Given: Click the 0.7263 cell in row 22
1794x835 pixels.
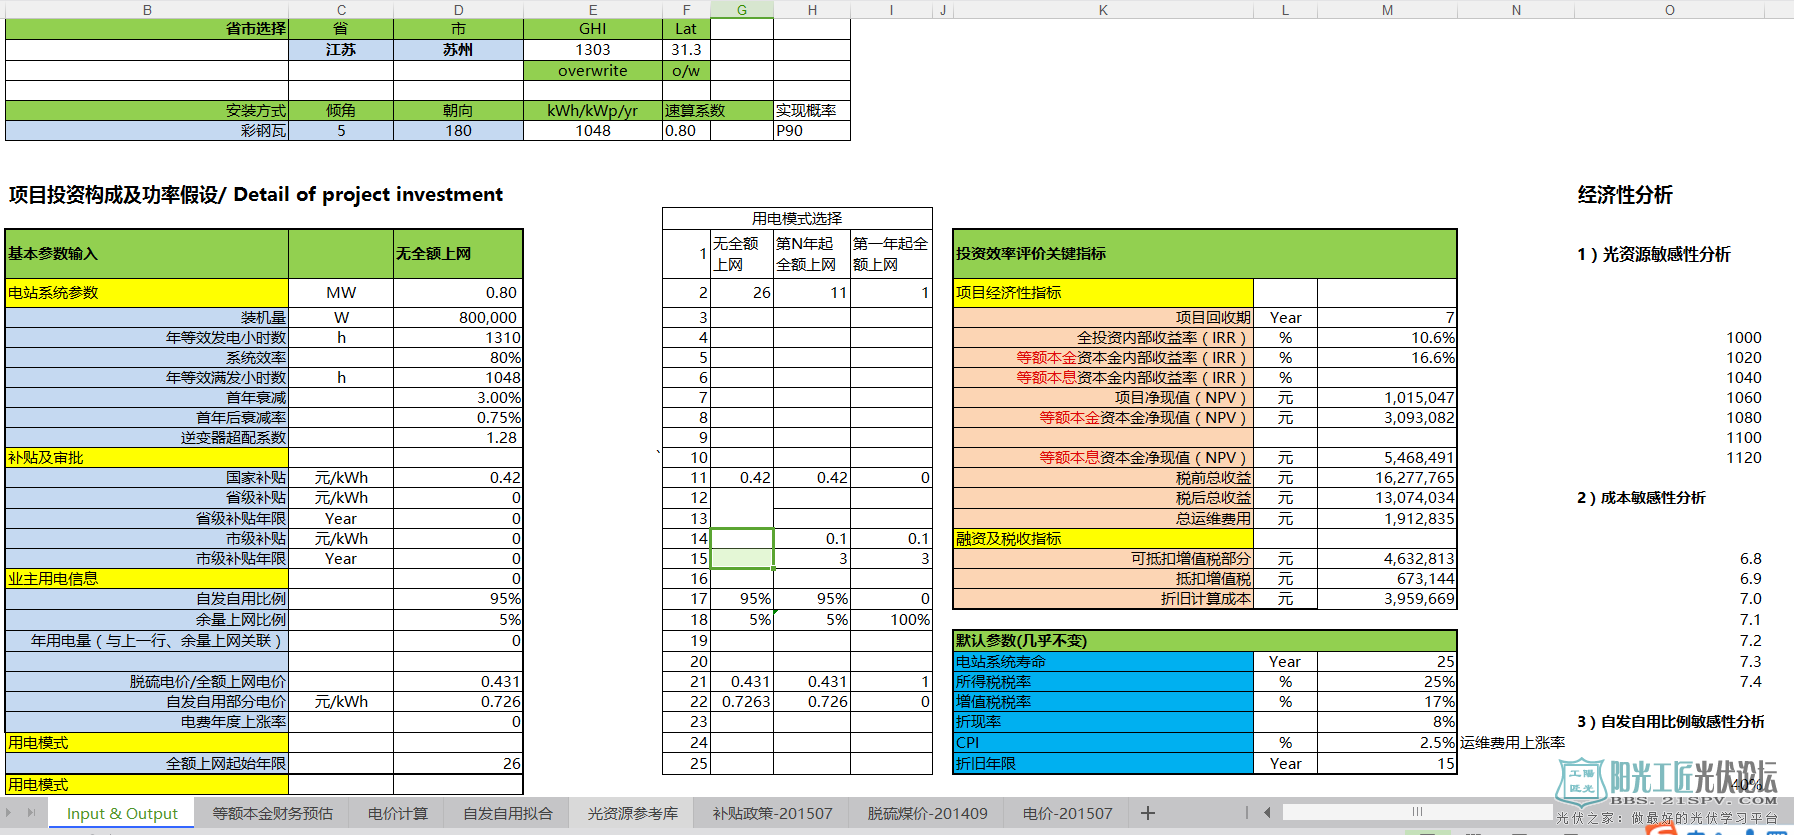Looking at the screenshot, I should [742, 702].
